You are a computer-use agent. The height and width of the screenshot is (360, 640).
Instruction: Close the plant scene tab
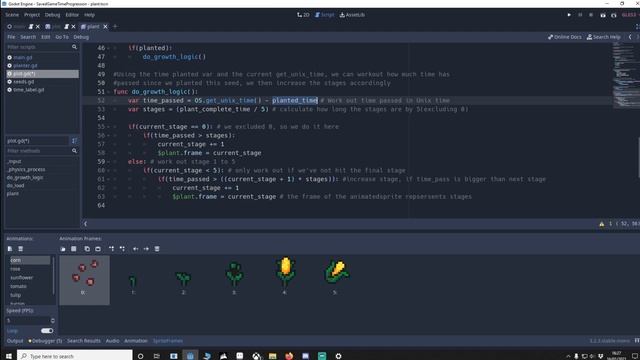coord(105,27)
